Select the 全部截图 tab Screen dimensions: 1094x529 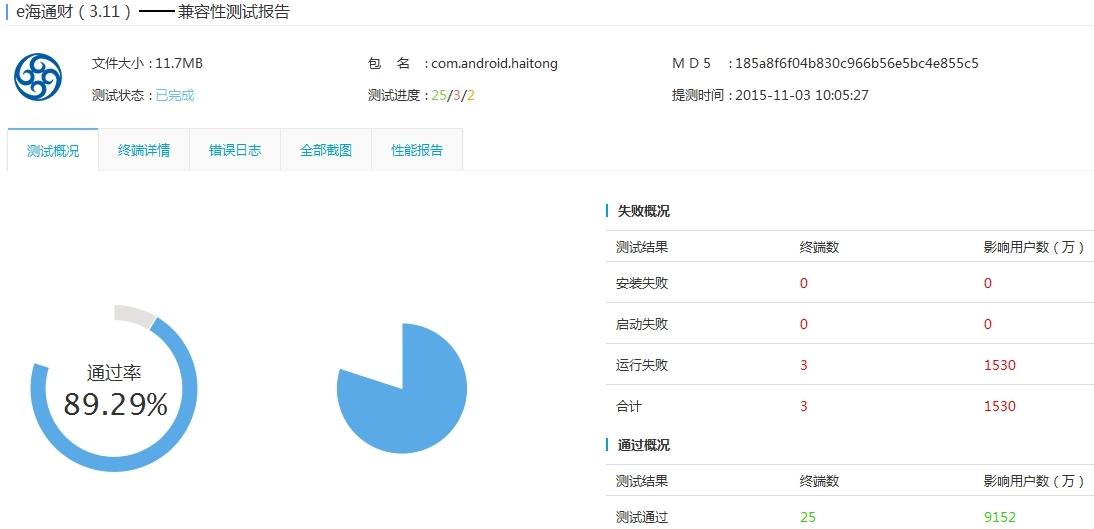(326, 151)
